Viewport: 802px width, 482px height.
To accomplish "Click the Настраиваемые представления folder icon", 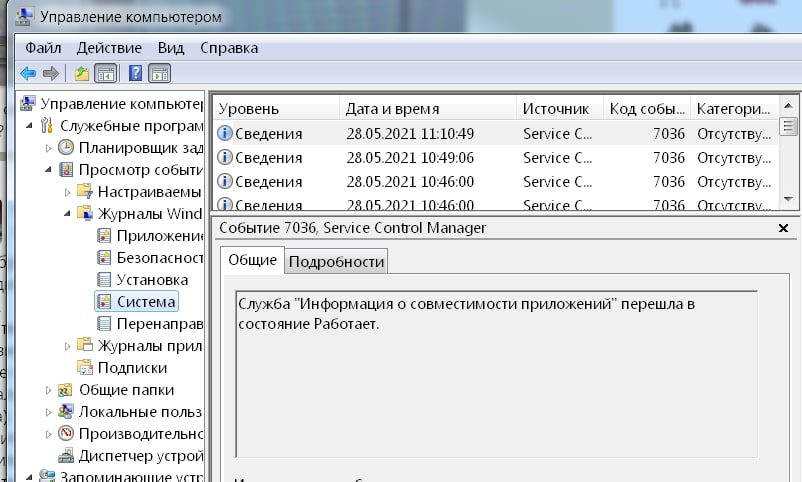I will tap(84, 191).
